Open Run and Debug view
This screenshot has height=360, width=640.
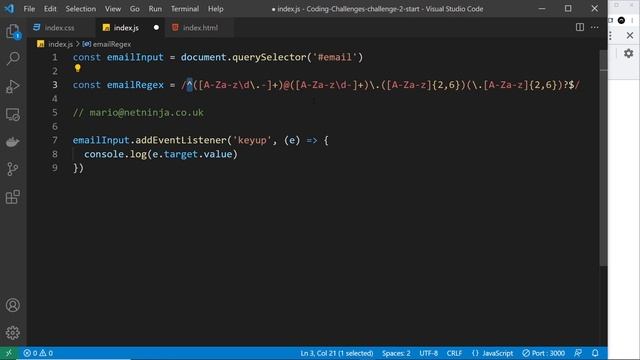coord(13,87)
